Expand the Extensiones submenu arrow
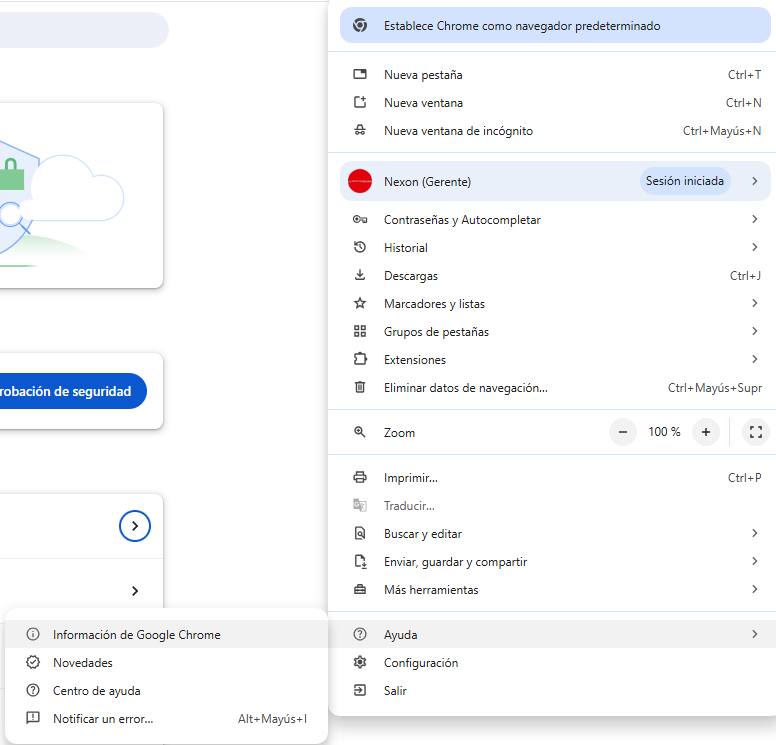The height and width of the screenshot is (745, 776). pos(755,359)
